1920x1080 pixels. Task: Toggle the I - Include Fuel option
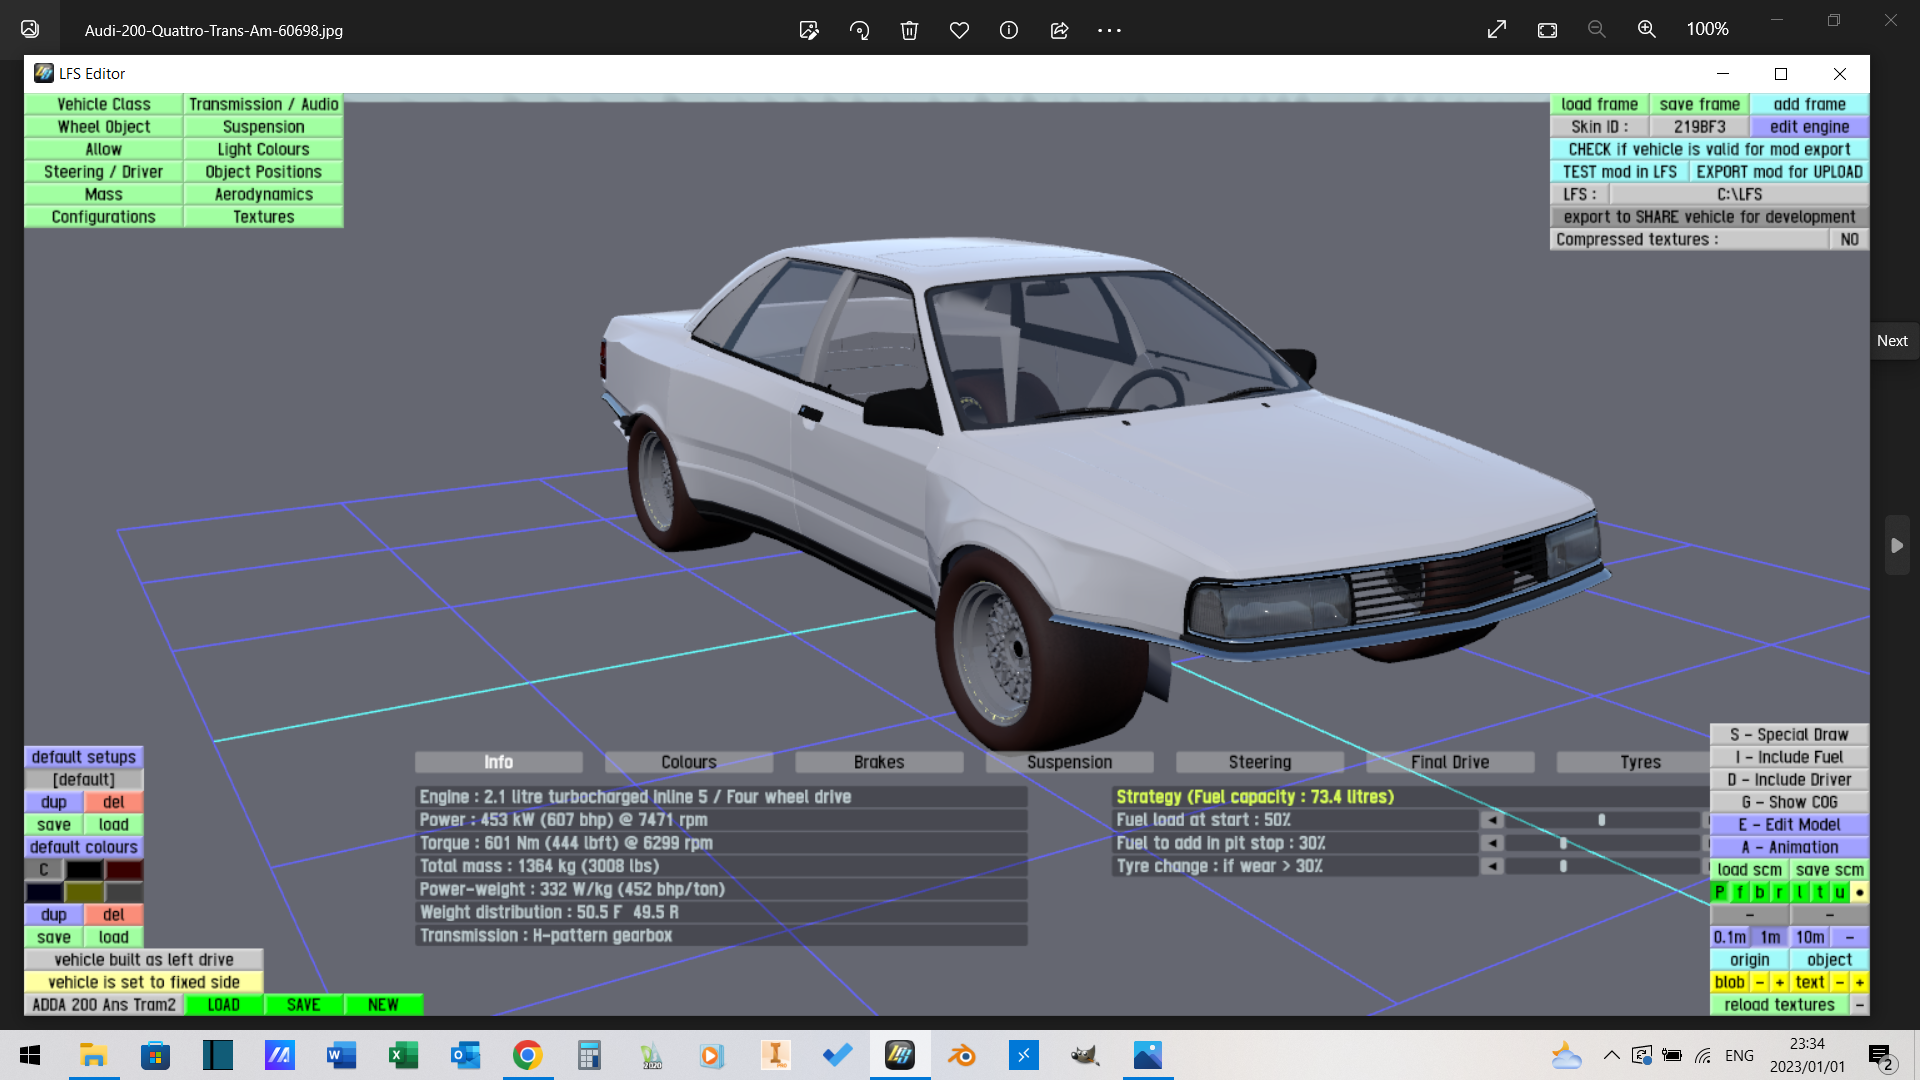click(x=1789, y=757)
